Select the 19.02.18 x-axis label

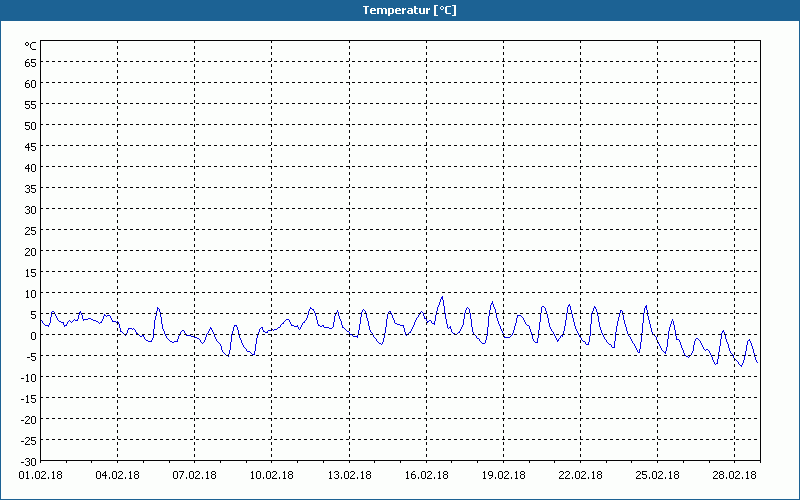[502, 476]
